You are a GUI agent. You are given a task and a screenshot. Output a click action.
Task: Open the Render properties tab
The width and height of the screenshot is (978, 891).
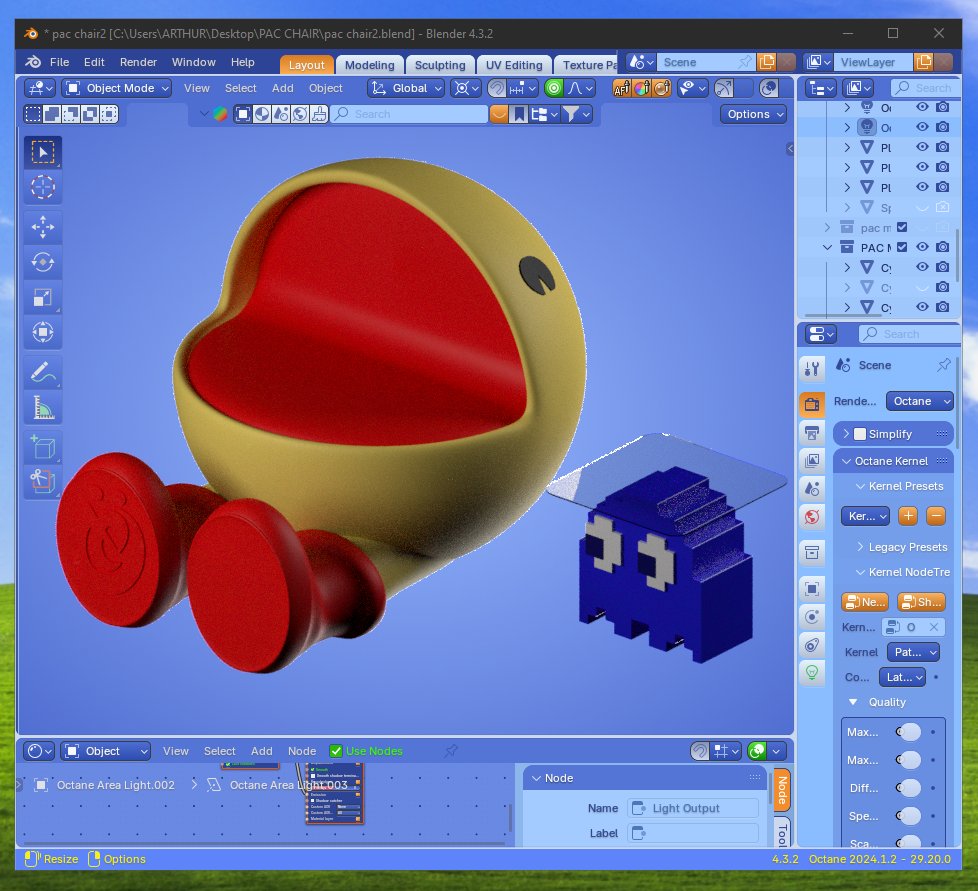pos(811,405)
